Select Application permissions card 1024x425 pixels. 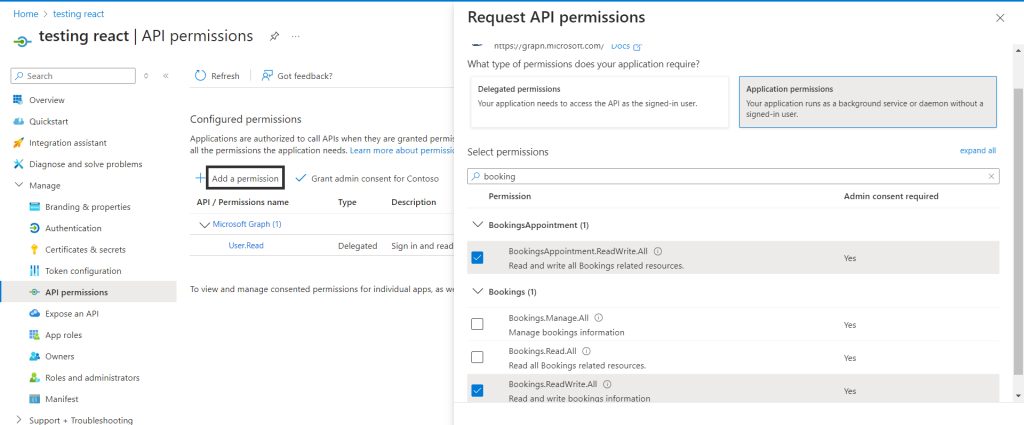tap(868, 102)
